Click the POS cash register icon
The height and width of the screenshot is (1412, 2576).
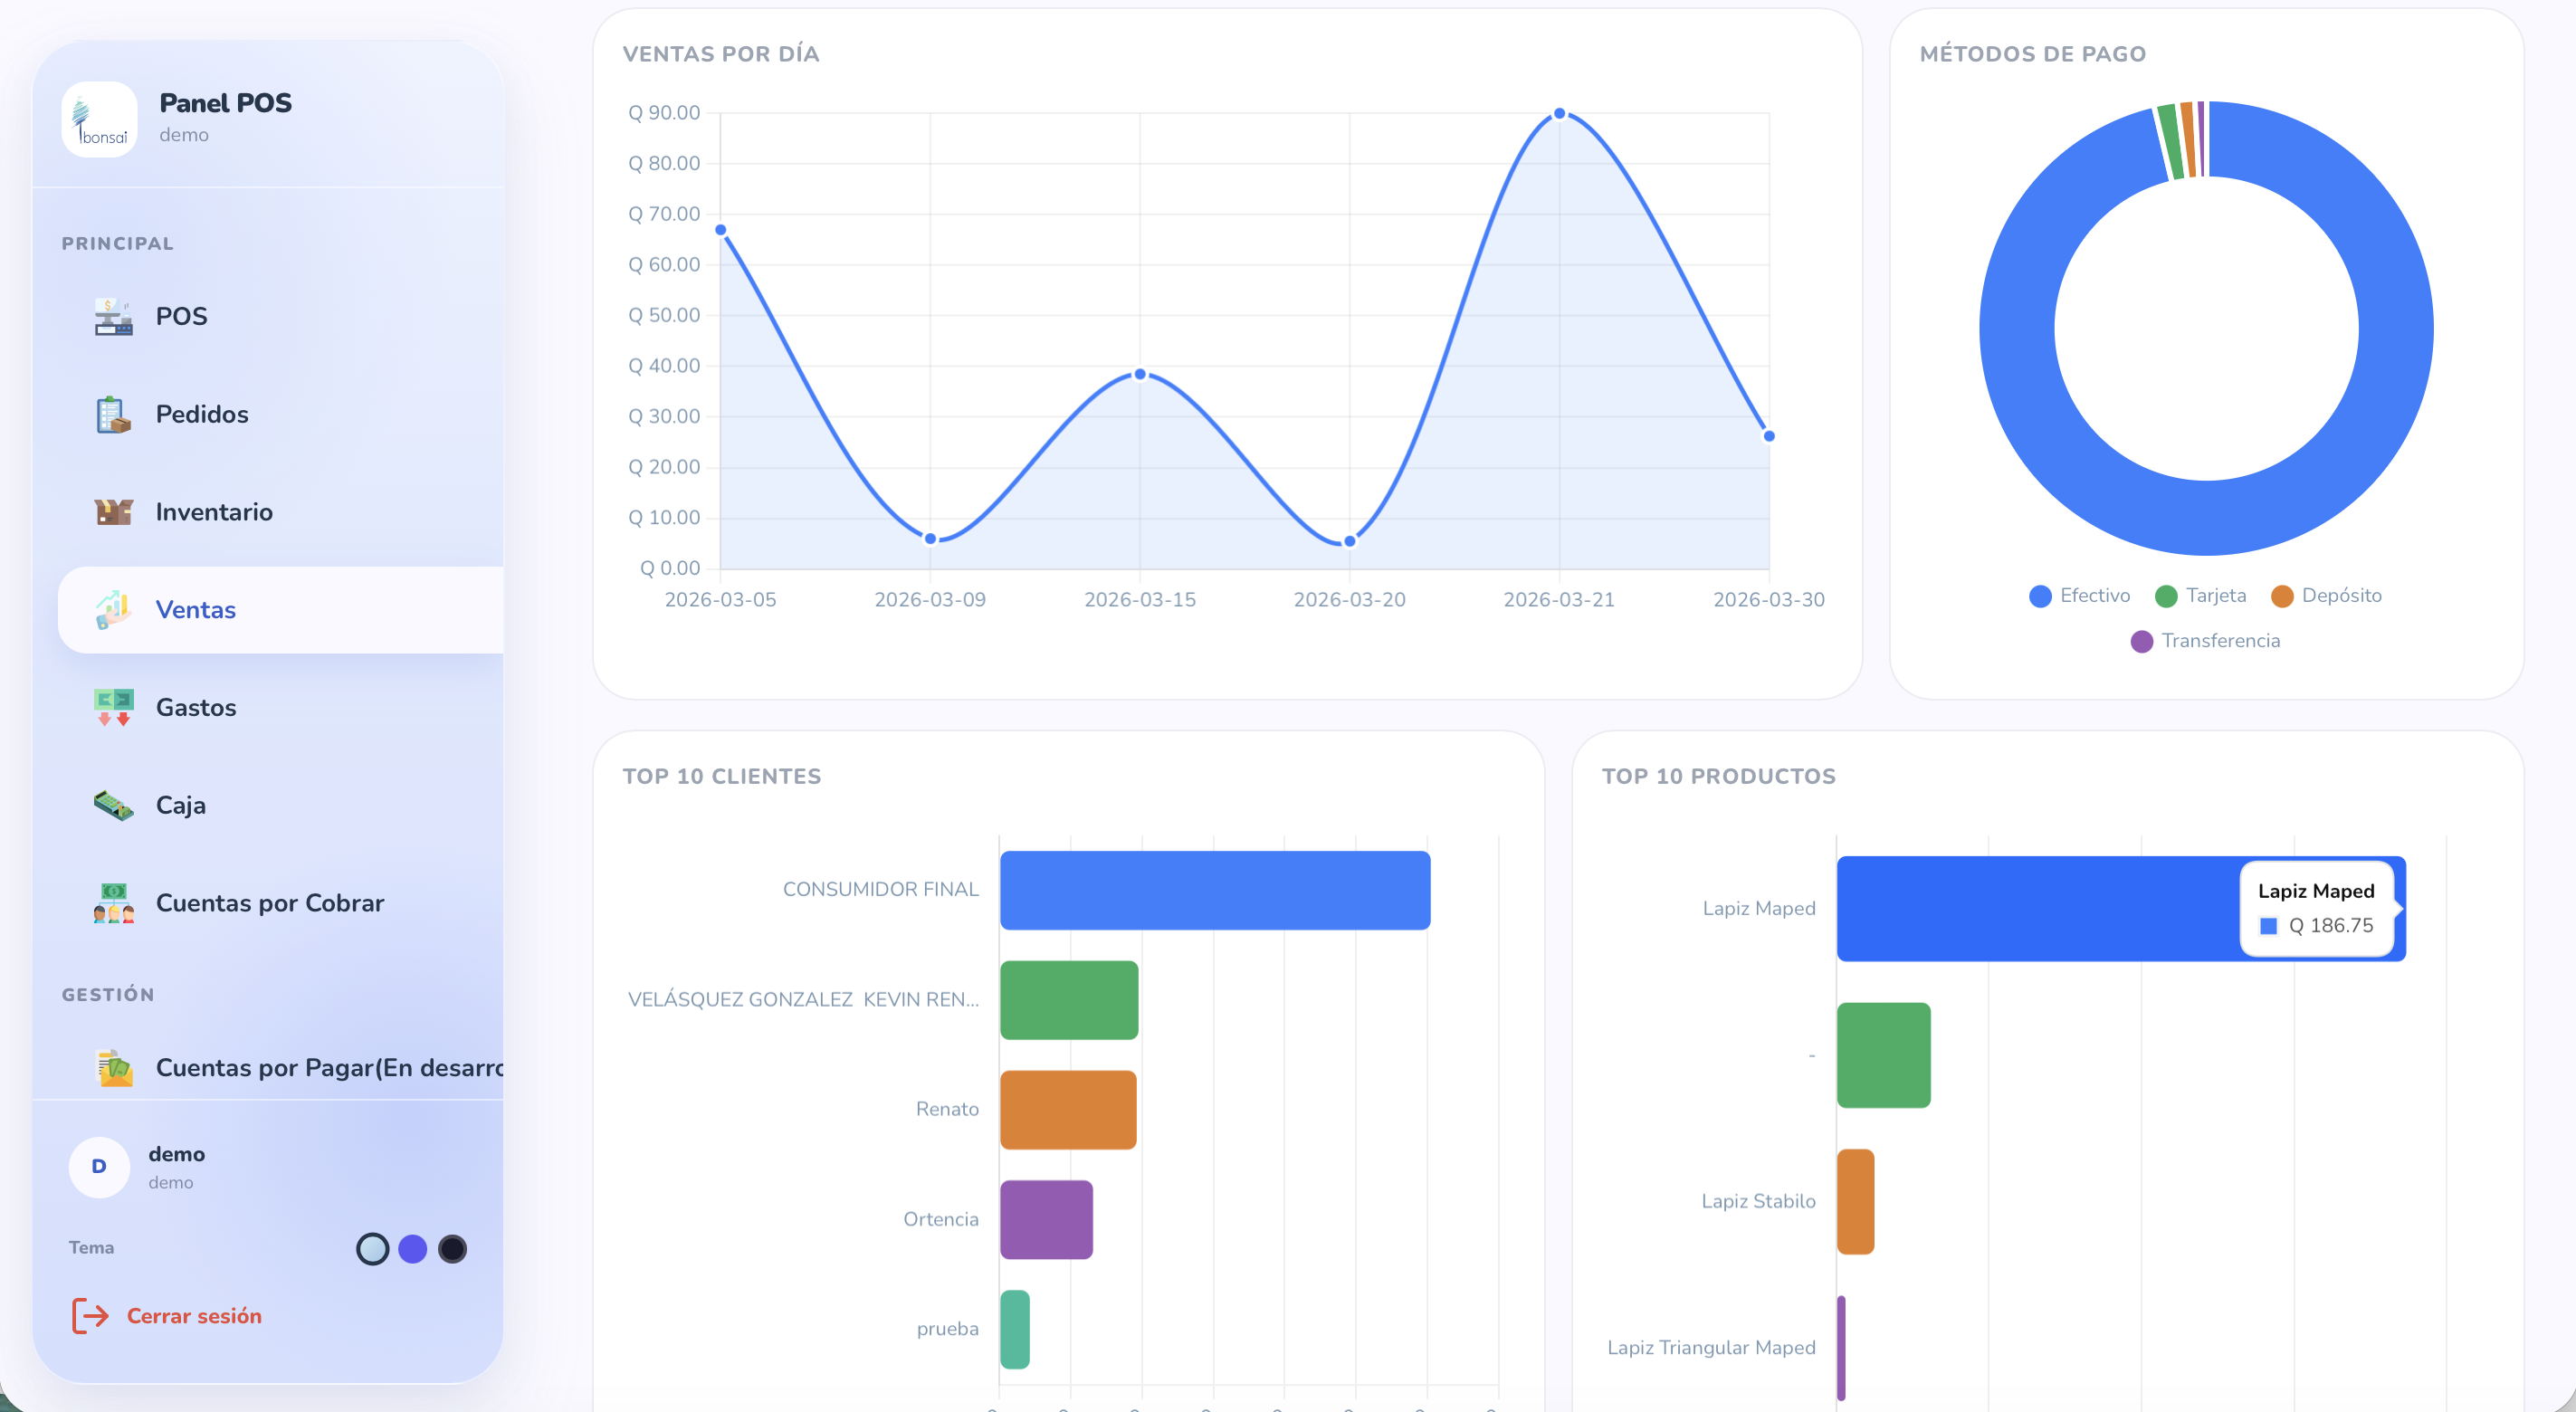pos(113,317)
